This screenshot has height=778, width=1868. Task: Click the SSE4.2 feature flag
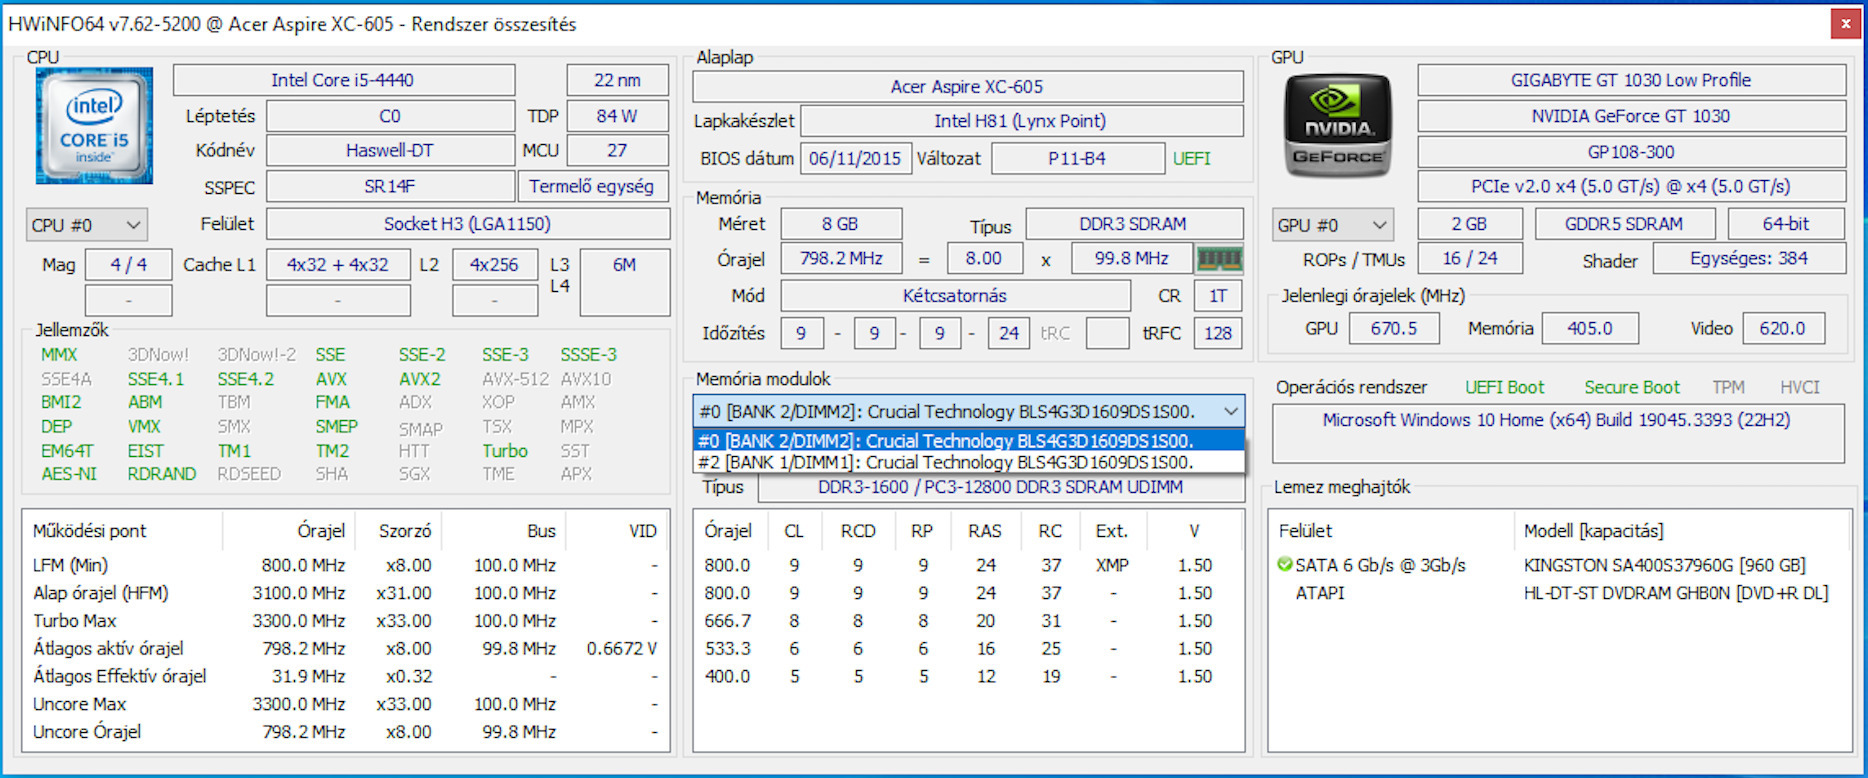[245, 379]
